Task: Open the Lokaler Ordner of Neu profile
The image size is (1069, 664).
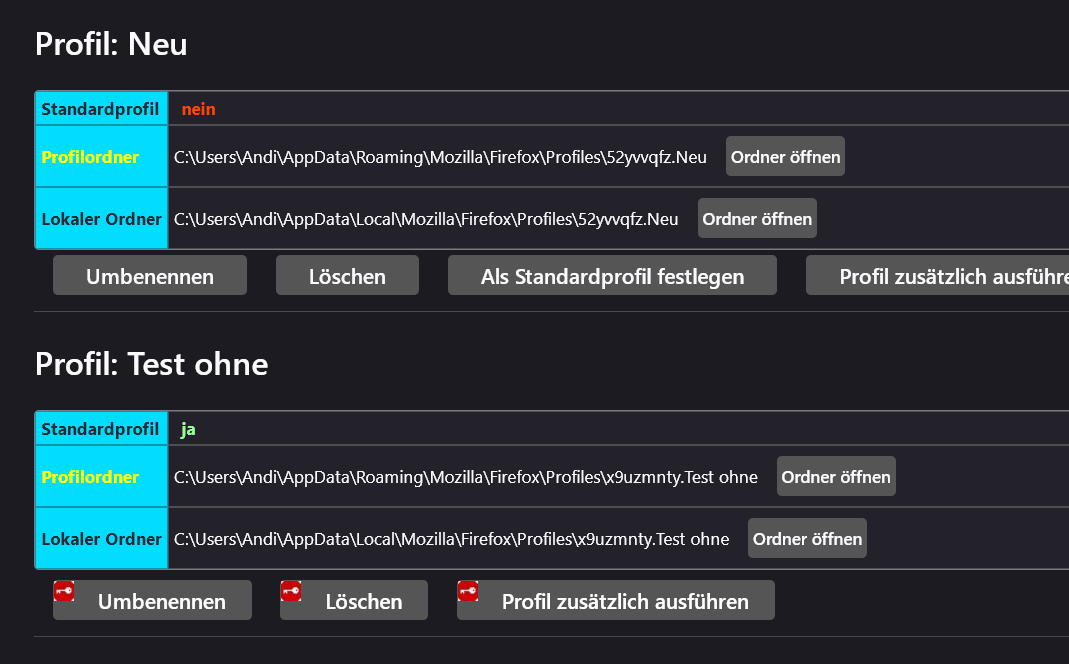Action: (x=757, y=219)
